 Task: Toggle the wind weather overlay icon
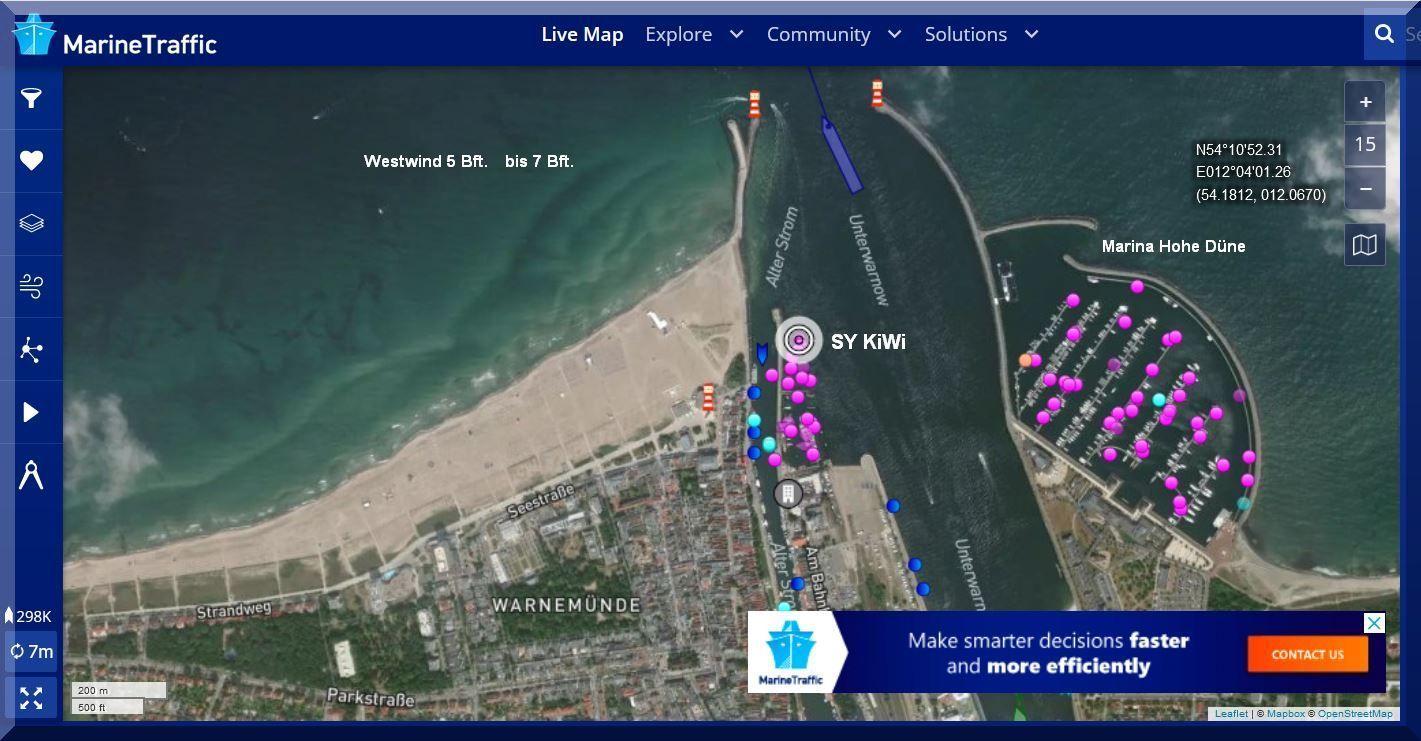click(x=31, y=287)
